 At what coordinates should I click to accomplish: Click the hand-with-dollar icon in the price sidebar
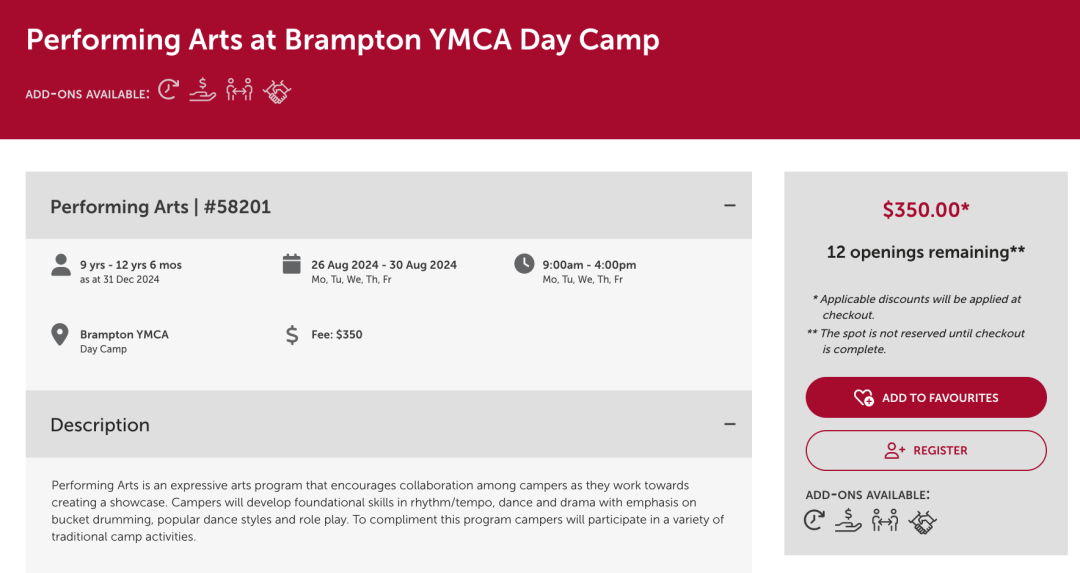(849, 520)
